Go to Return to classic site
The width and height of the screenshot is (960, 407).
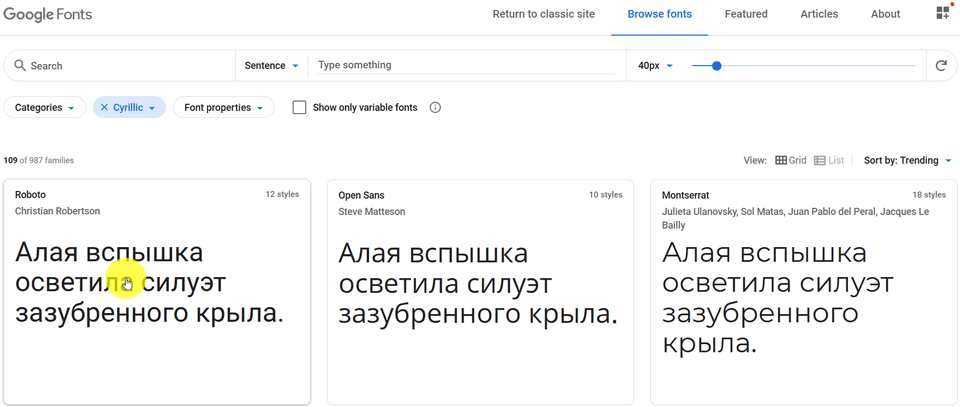(544, 14)
